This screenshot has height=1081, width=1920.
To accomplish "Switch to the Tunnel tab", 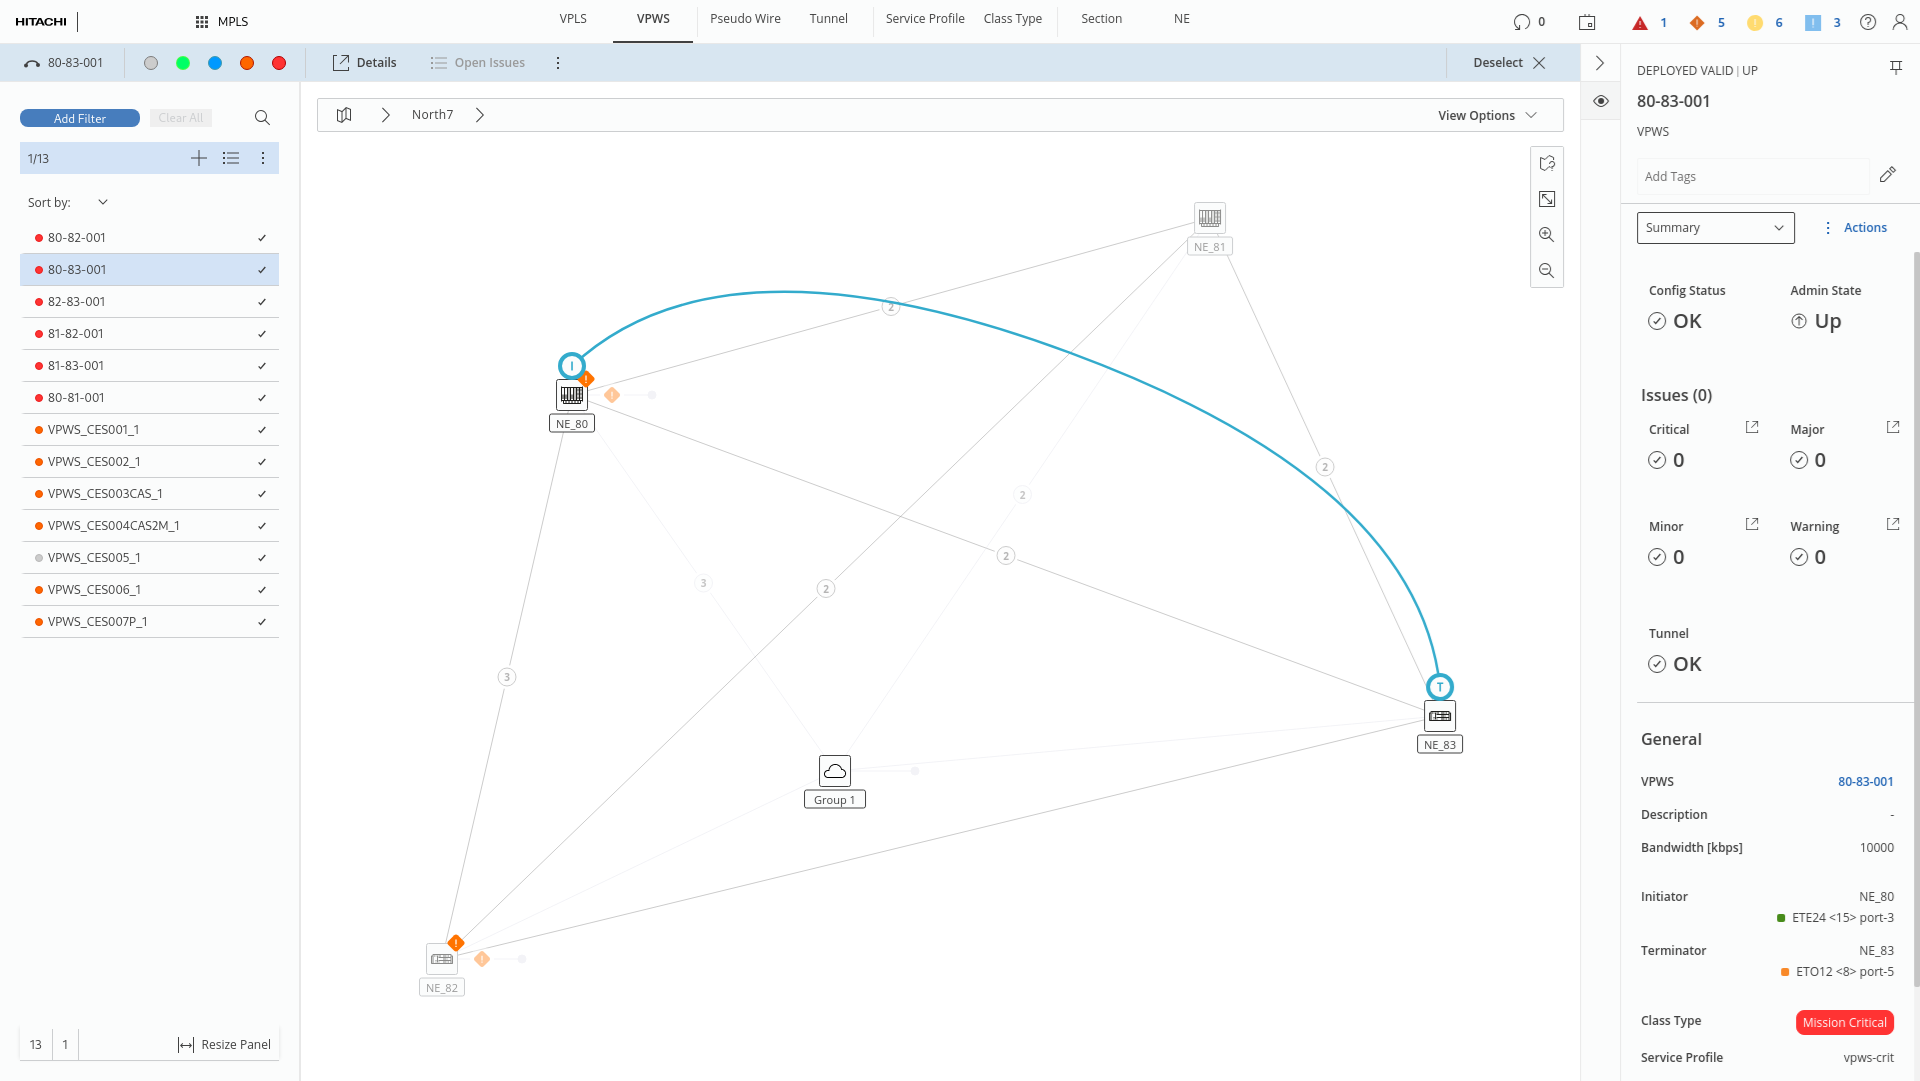I will coord(828,19).
